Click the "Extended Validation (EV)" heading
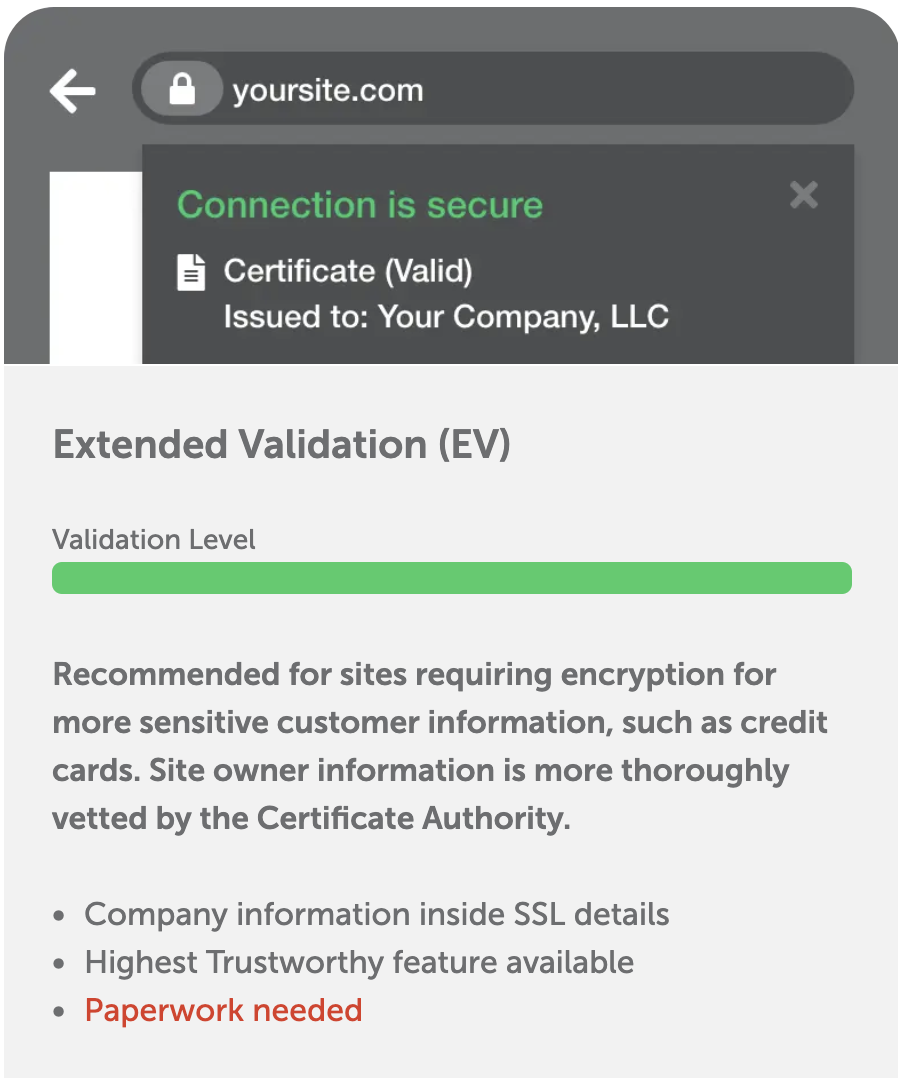The image size is (898, 1078). (x=281, y=445)
